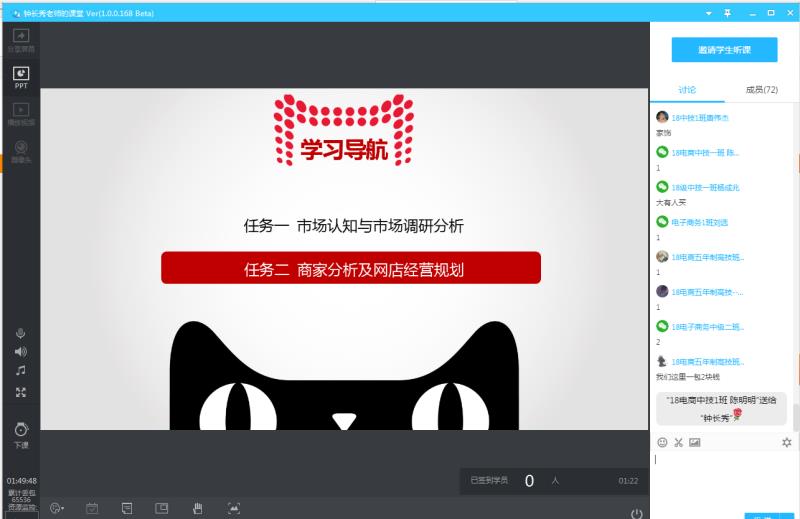Image resolution: width=800 pixels, height=519 pixels.
Task: Click the 邀请学生听课 invite button
Action: click(x=724, y=50)
